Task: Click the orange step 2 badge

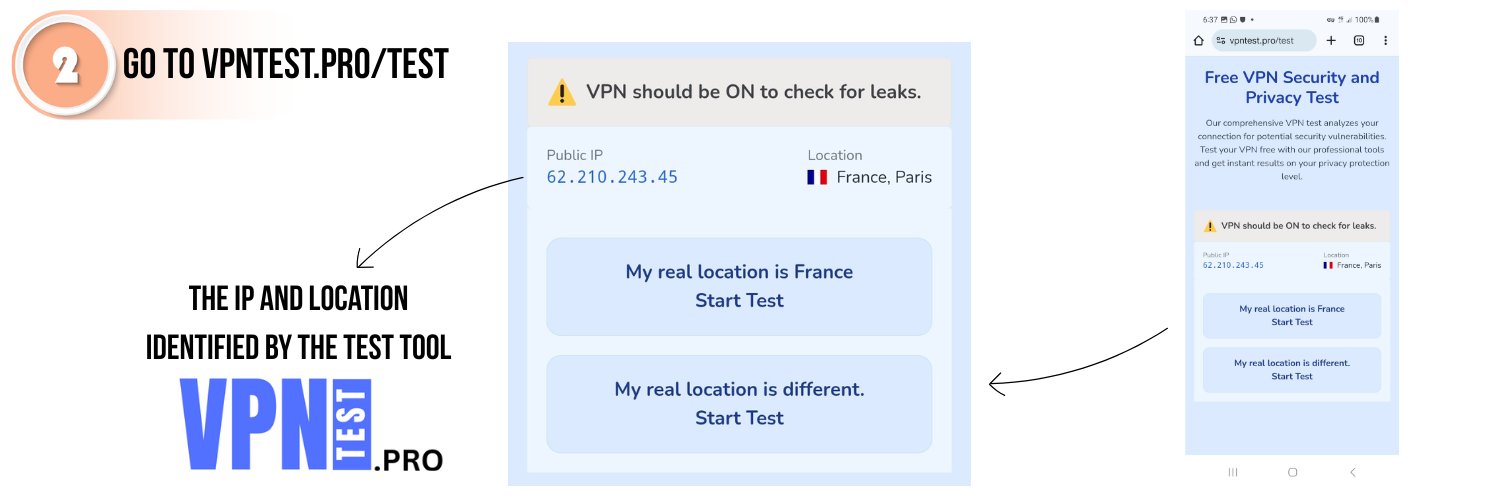Action: [x=67, y=66]
